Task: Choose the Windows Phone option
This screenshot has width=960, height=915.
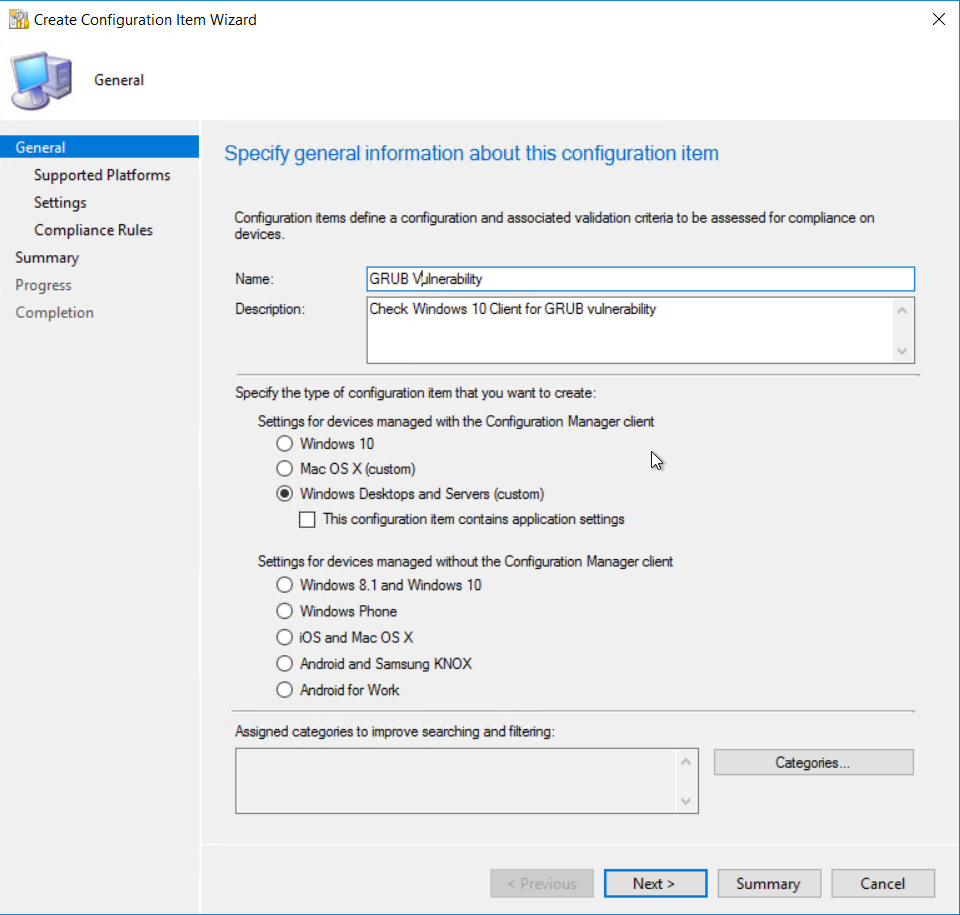Action: pos(285,611)
